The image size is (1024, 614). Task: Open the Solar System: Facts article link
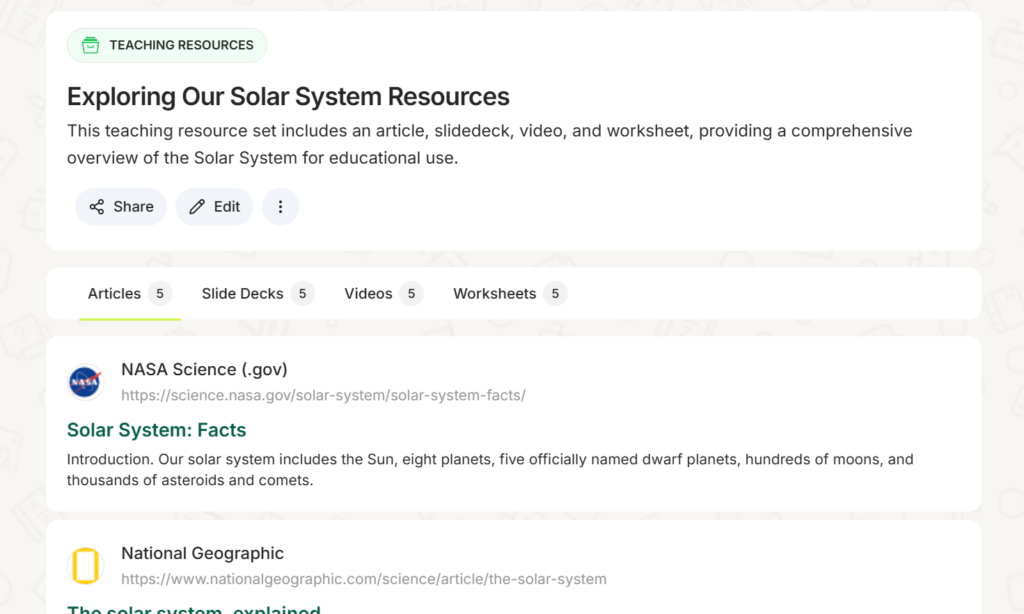[156, 430]
